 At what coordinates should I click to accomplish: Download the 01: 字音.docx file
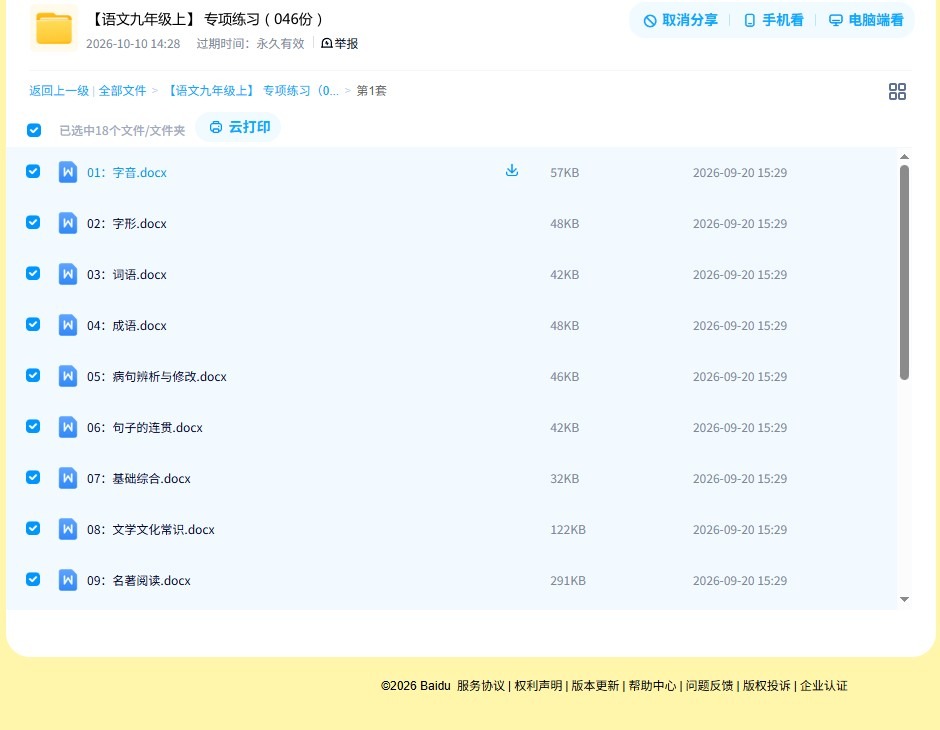pyautogui.click(x=511, y=171)
